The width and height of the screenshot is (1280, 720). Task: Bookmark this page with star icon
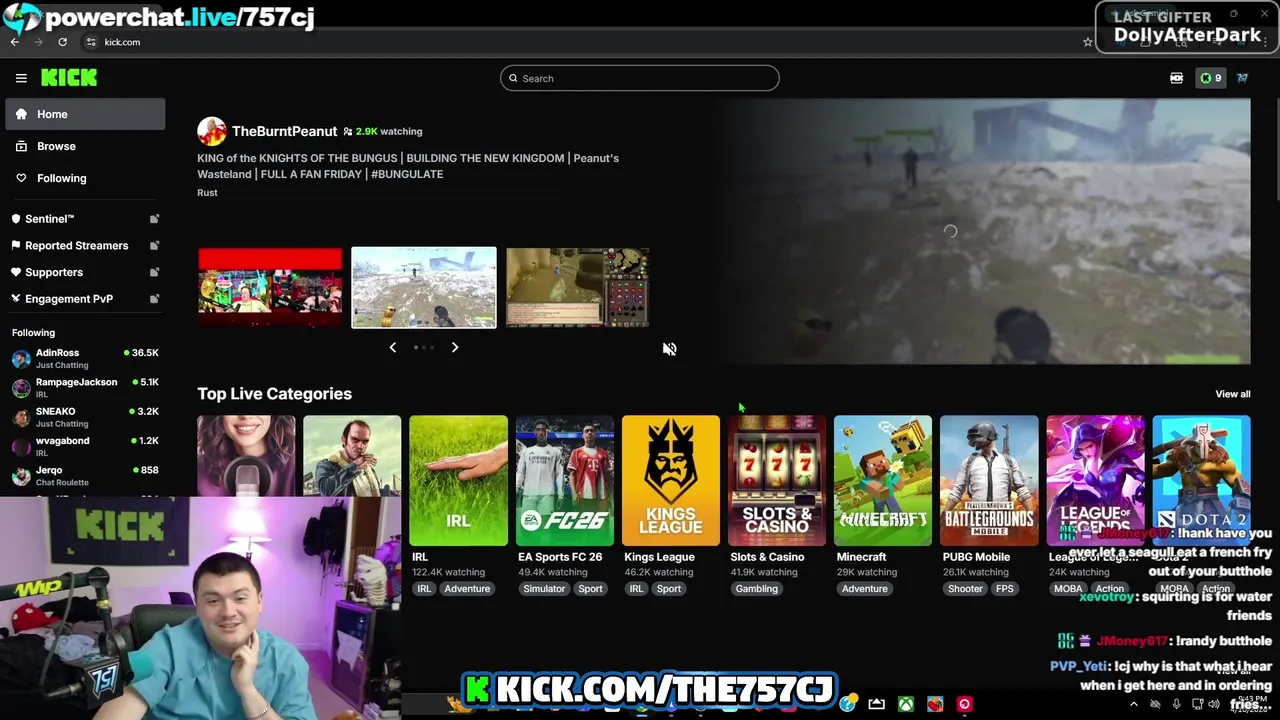[1088, 42]
